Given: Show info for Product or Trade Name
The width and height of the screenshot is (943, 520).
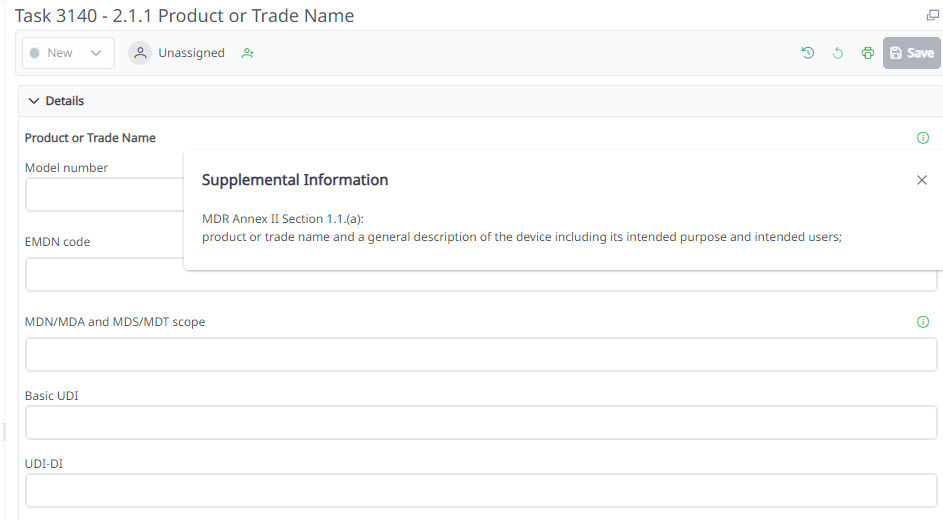Looking at the screenshot, I should coord(923,138).
